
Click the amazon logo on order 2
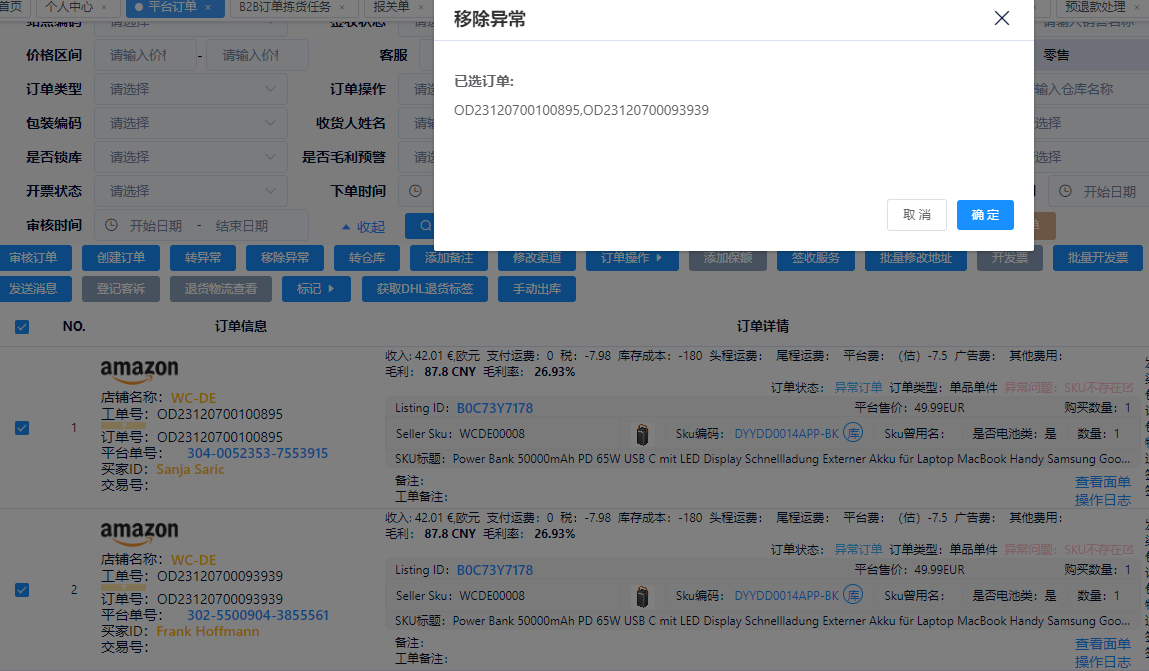(x=140, y=530)
